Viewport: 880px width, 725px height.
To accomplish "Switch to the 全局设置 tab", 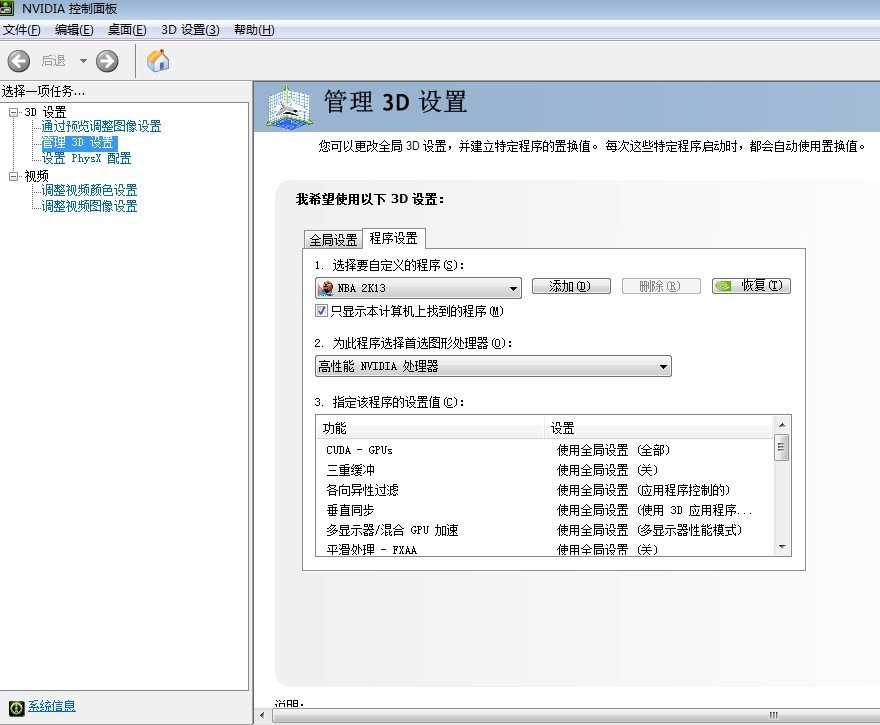I will [x=333, y=240].
